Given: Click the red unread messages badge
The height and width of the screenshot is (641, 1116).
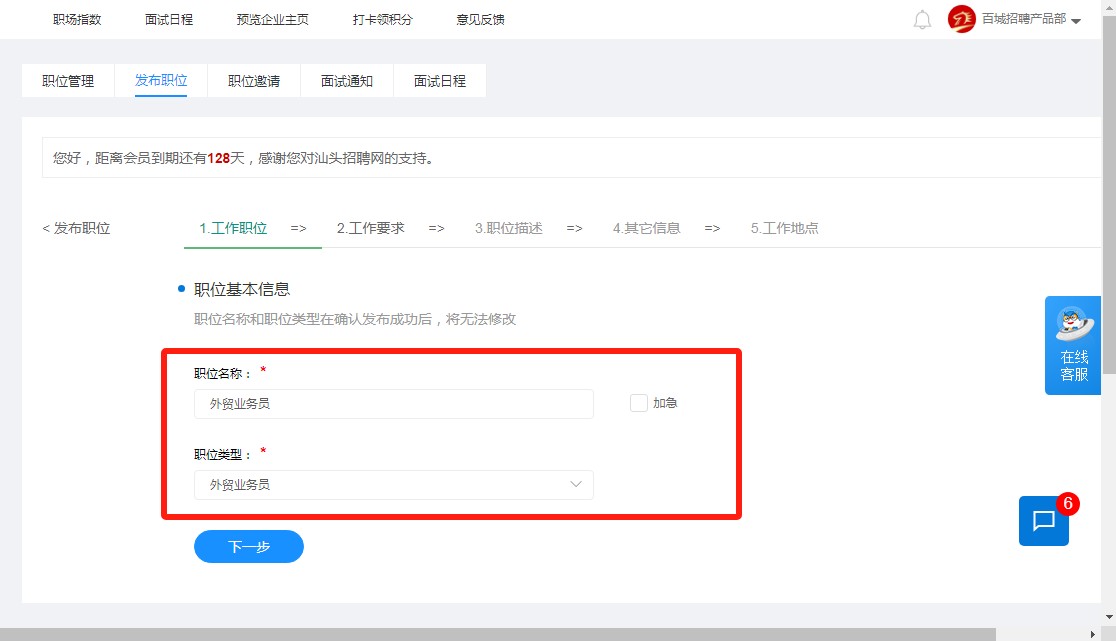Looking at the screenshot, I should pyautogui.click(x=1067, y=504).
